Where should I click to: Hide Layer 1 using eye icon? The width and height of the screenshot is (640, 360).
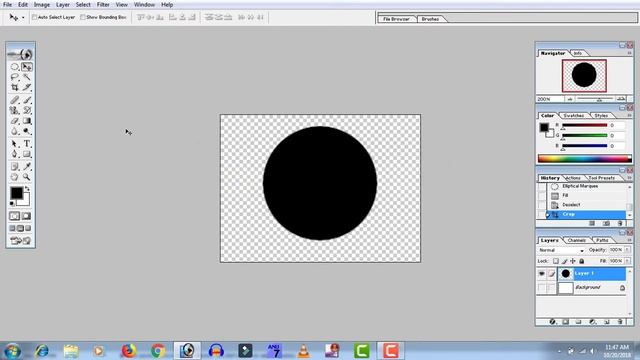[542, 273]
